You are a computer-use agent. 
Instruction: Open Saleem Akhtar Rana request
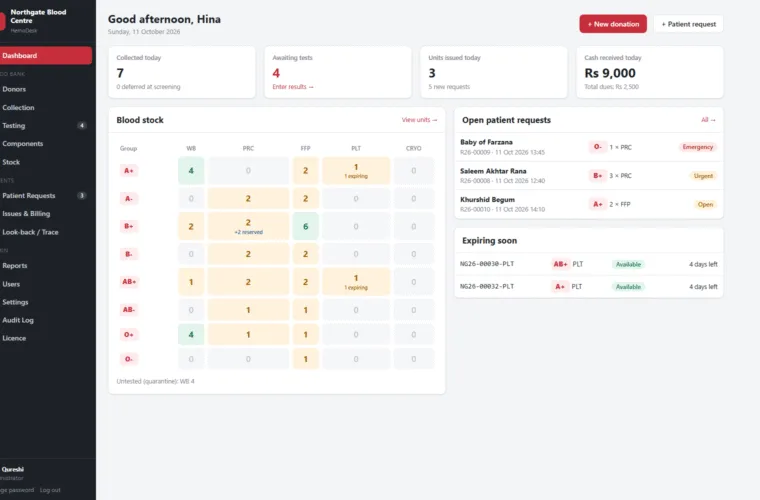click(x=588, y=175)
